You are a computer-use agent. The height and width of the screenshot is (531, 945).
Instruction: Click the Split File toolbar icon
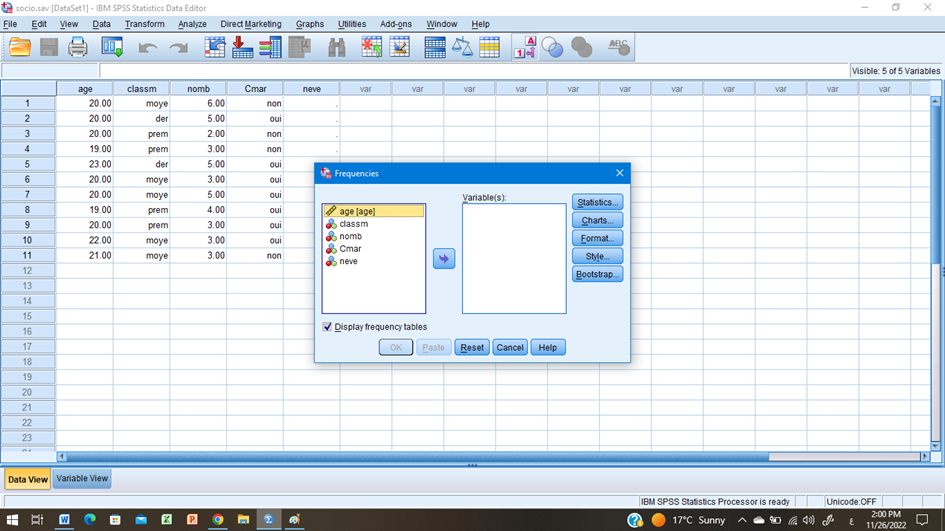tap(435, 47)
